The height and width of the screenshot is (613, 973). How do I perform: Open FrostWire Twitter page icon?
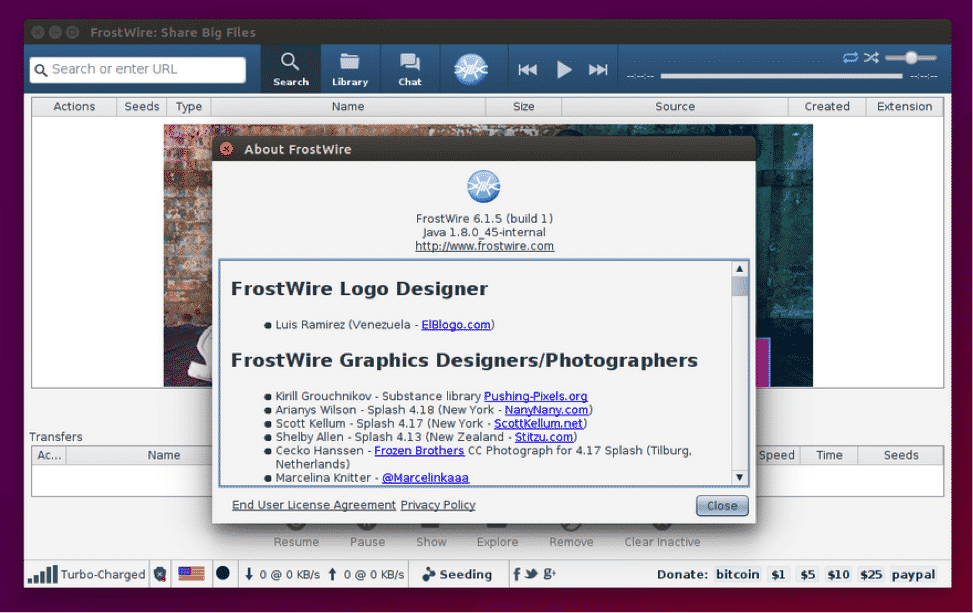point(531,574)
